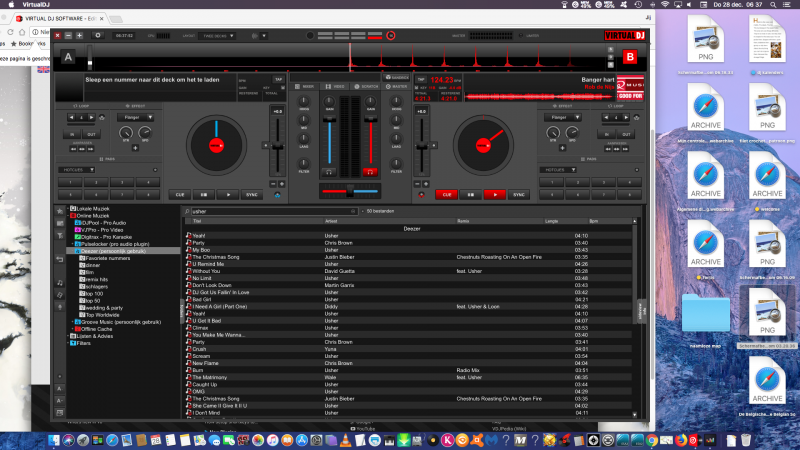Viewport: 800px width, 450px height.
Task: Click deck B effect plus icon
Action: coord(562,148)
